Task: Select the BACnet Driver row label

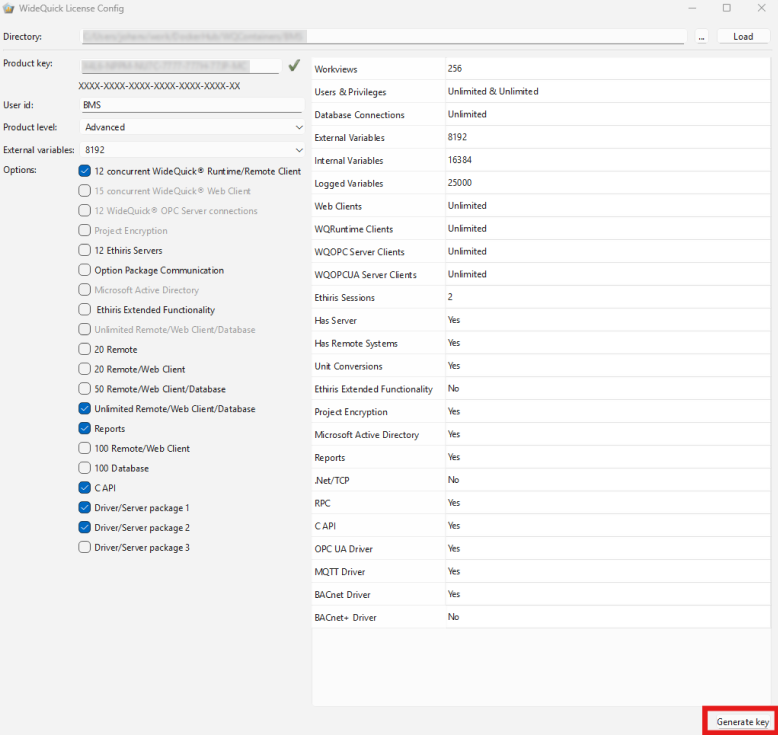Action: [x=342, y=595]
